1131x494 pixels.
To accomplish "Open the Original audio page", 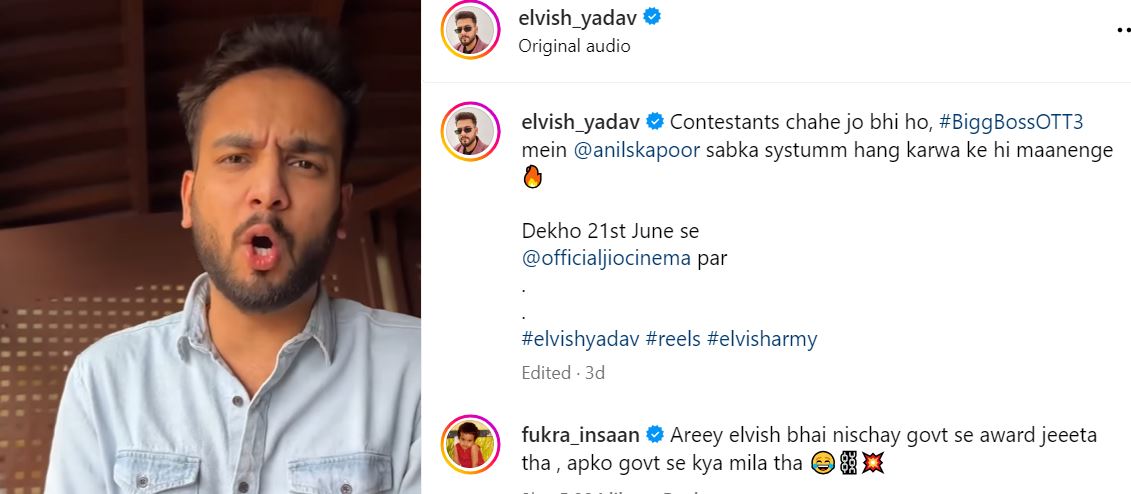I will tap(574, 46).
